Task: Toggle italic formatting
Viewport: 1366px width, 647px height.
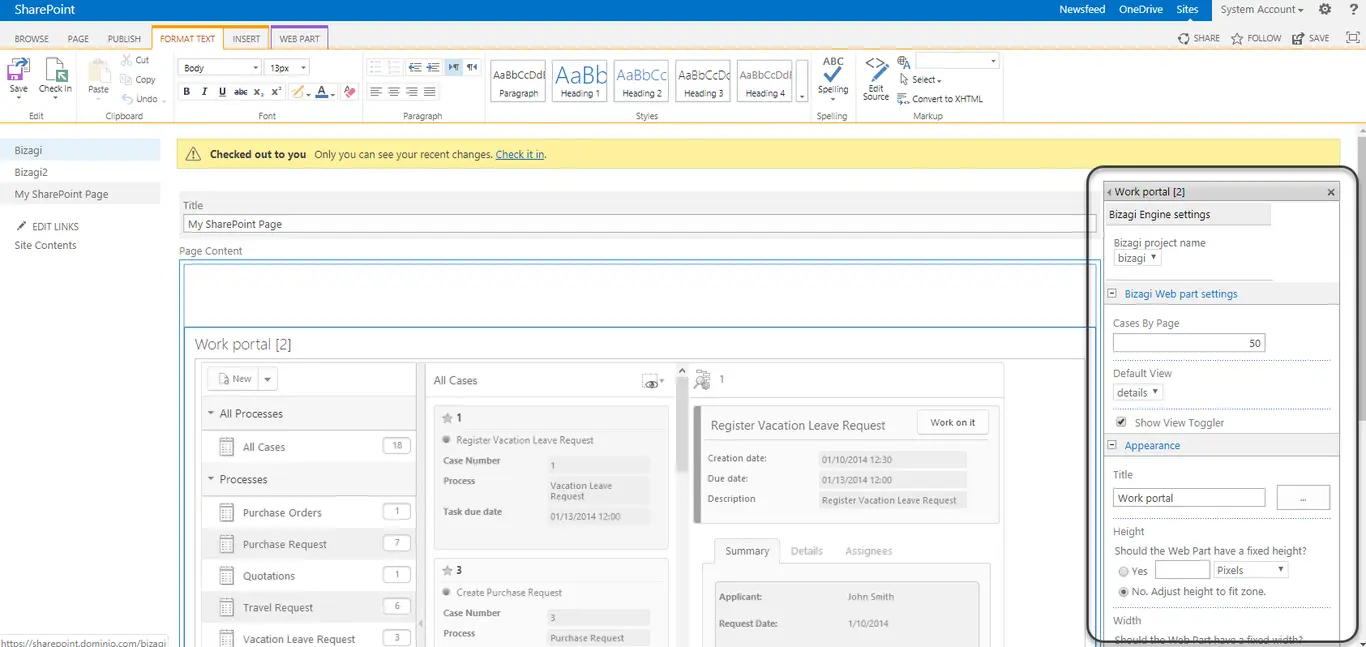Action: pyautogui.click(x=205, y=92)
